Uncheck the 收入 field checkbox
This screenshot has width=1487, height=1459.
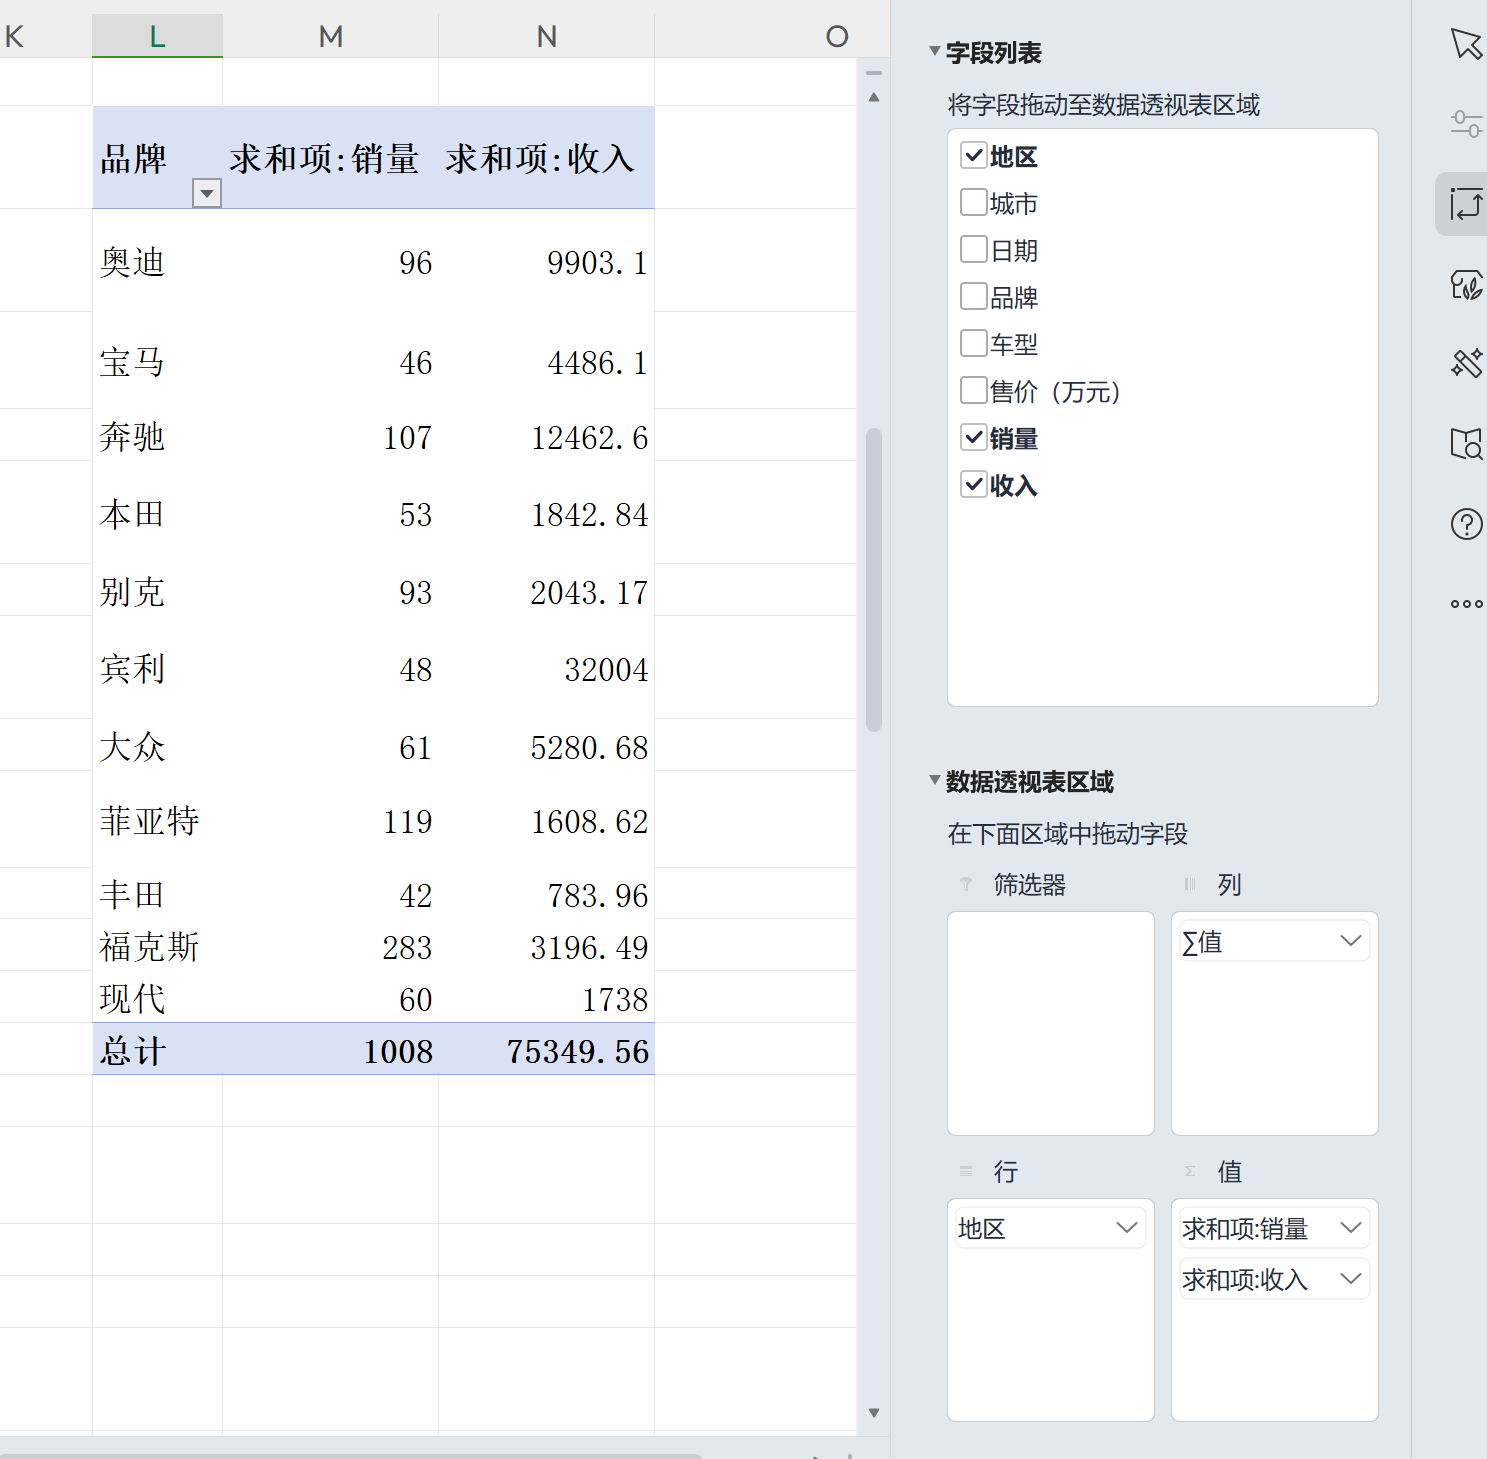click(974, 484)
